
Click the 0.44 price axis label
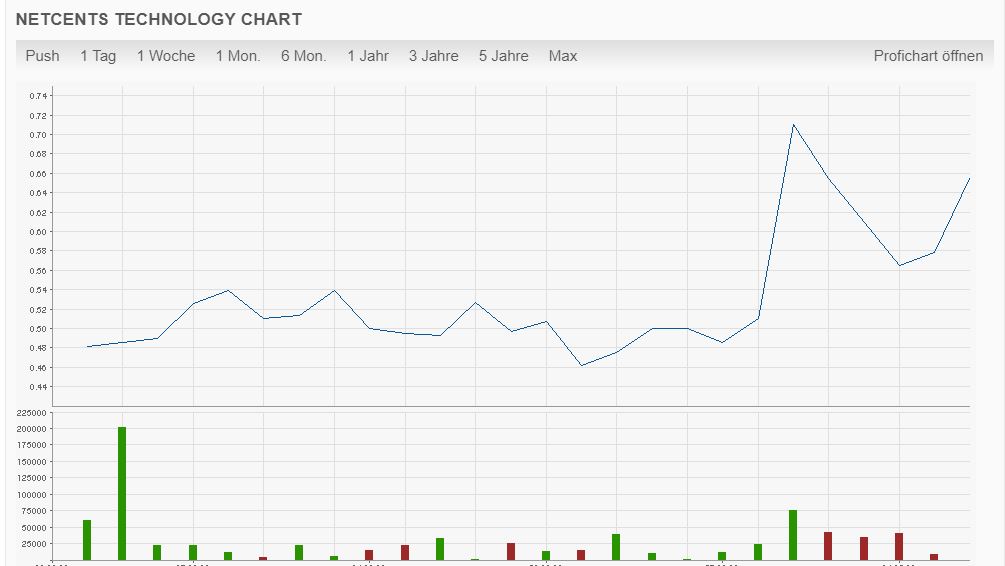pyautogui.click(x=38, y=387)
